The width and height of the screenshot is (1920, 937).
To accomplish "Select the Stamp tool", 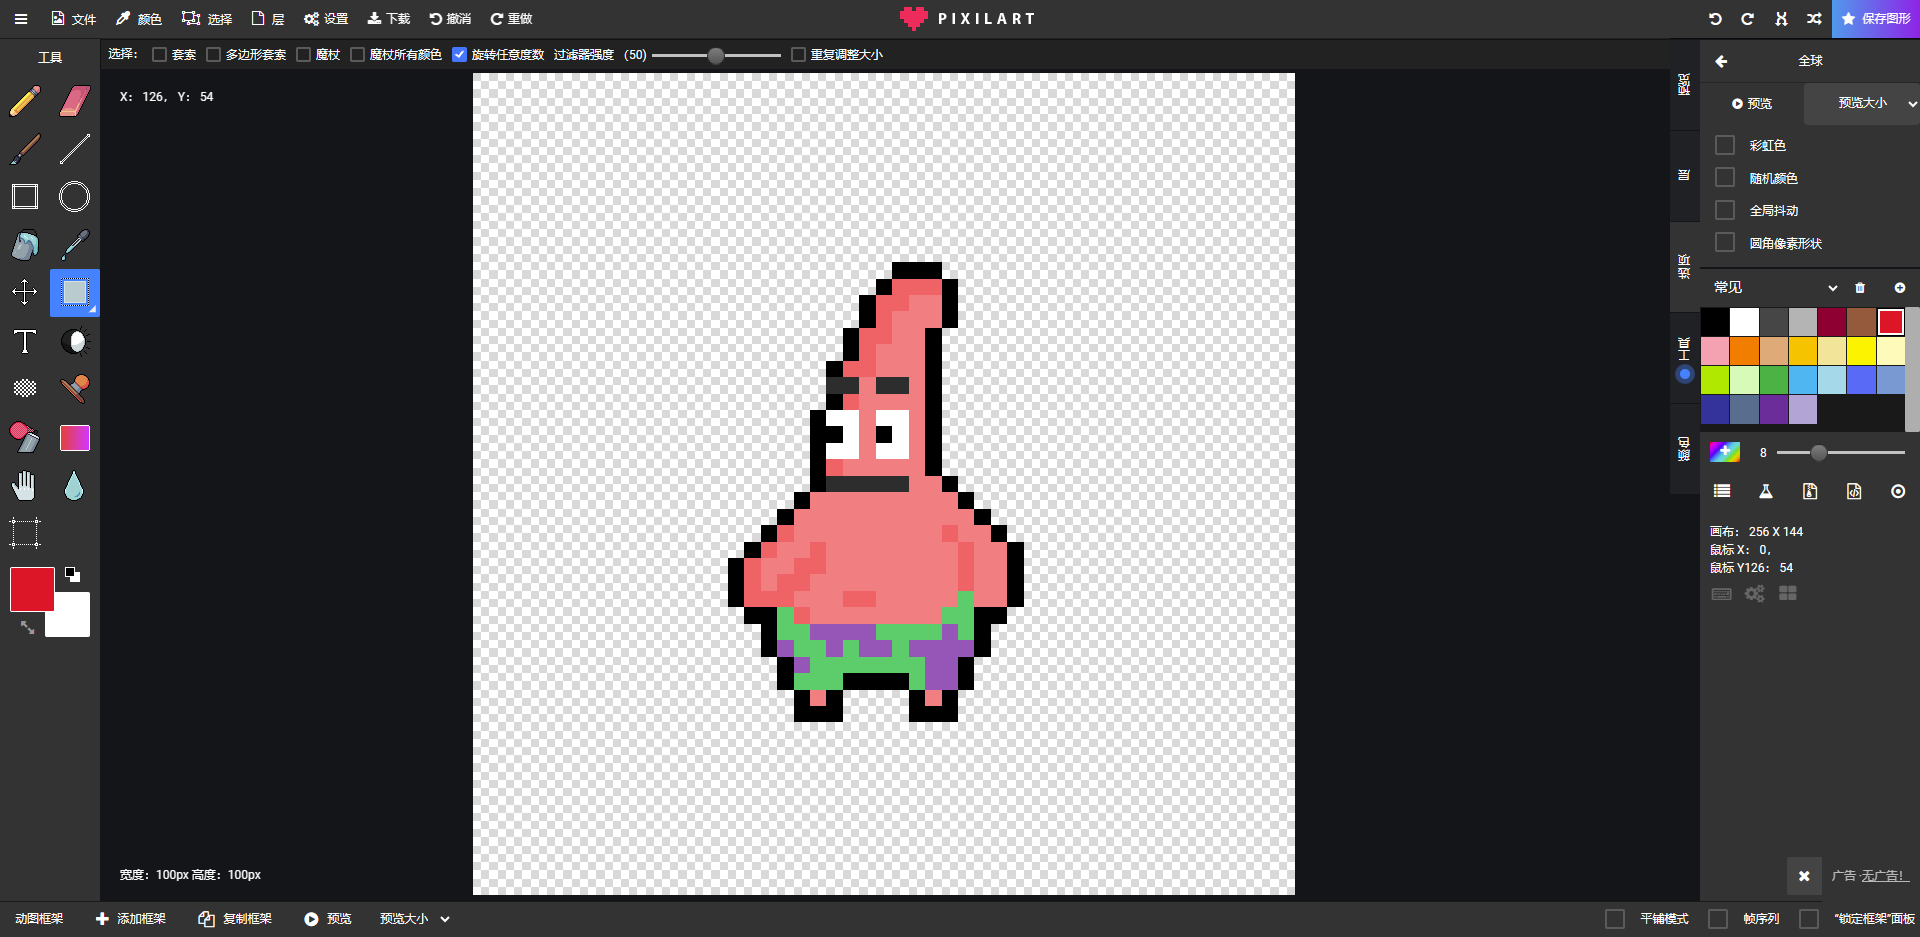I will 75,388.
